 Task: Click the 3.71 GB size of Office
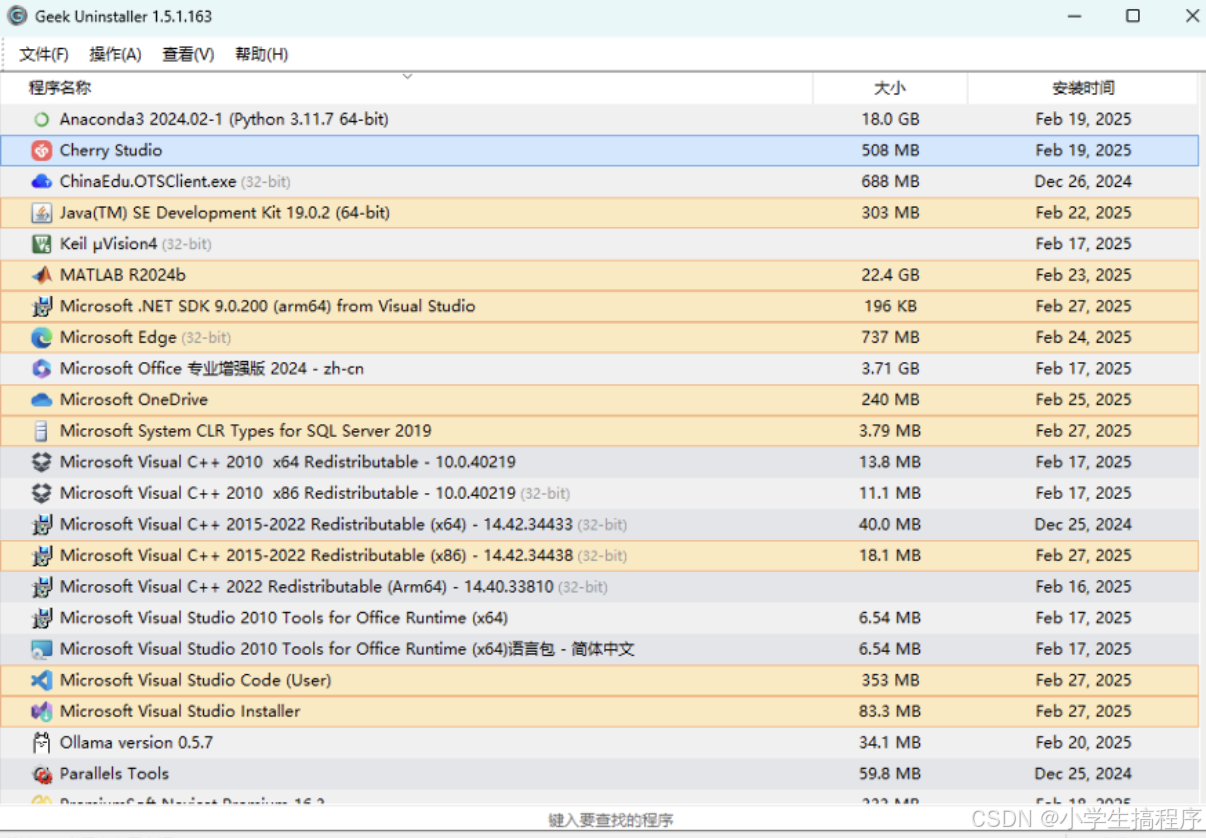pos(890,368)
